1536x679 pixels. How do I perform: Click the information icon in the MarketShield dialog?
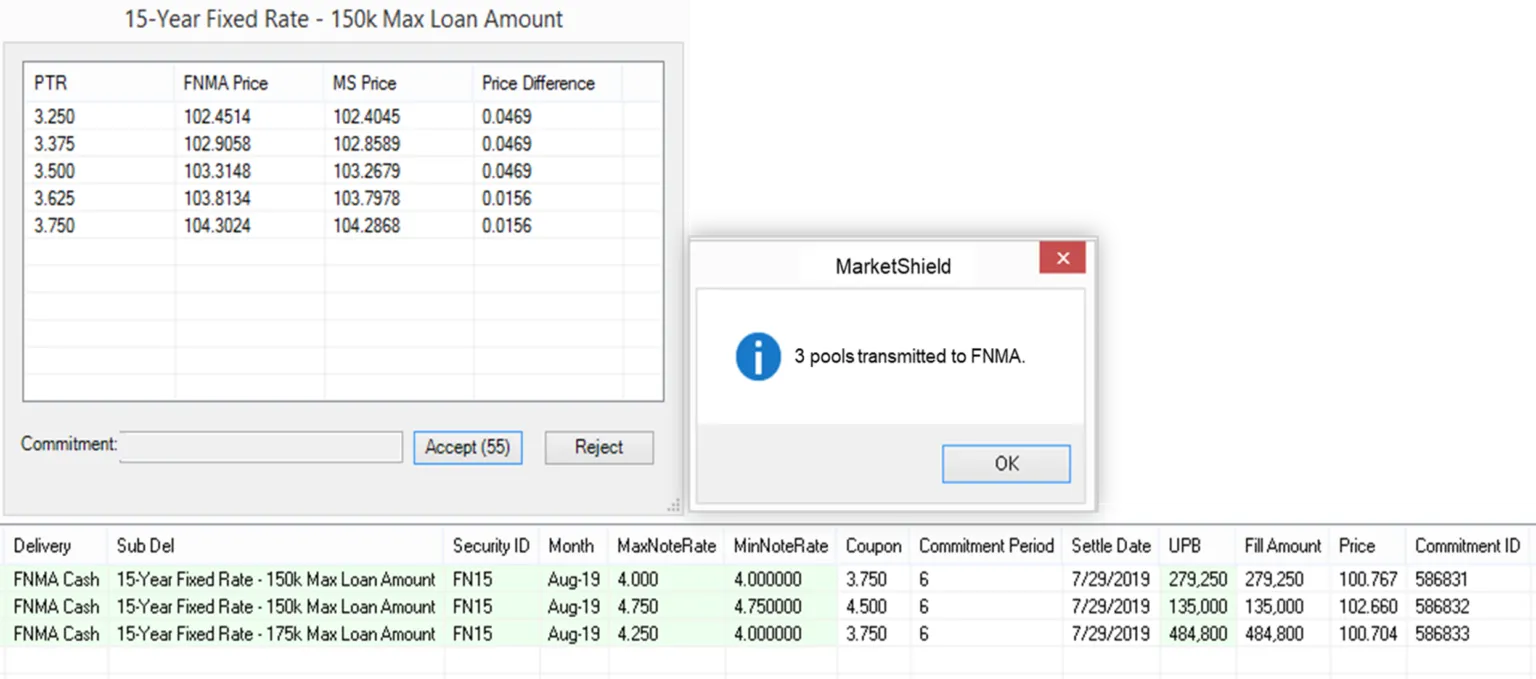click(x=757, y=355)
